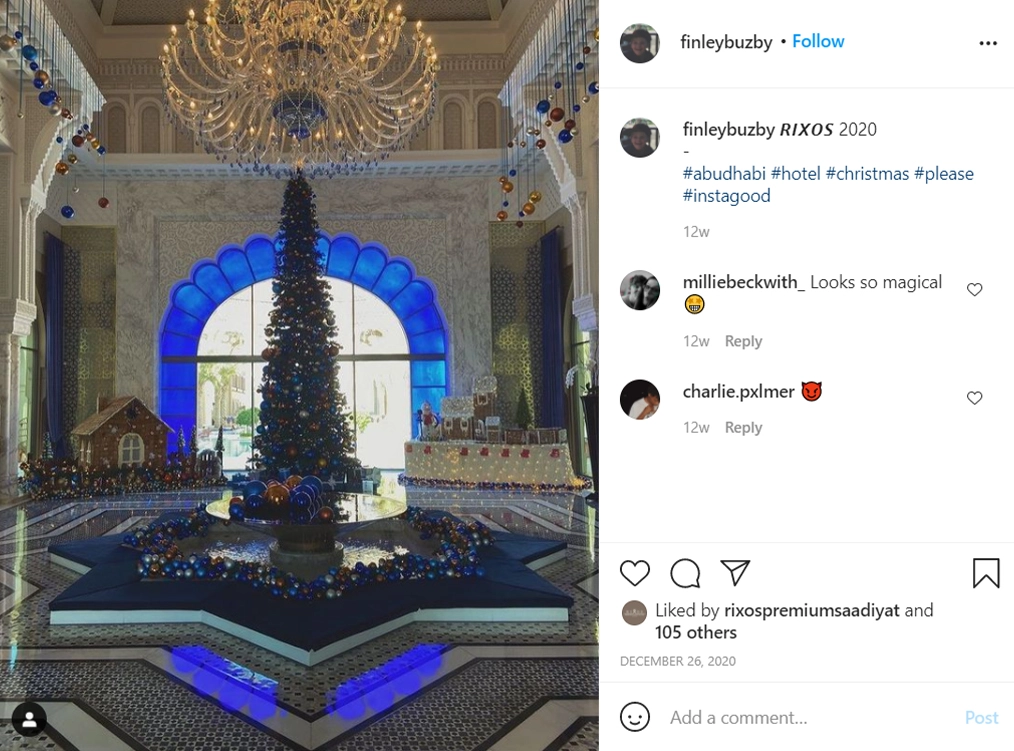Open the #instagood hashtag
The image size is (1014, 751).
click(726, 195)
